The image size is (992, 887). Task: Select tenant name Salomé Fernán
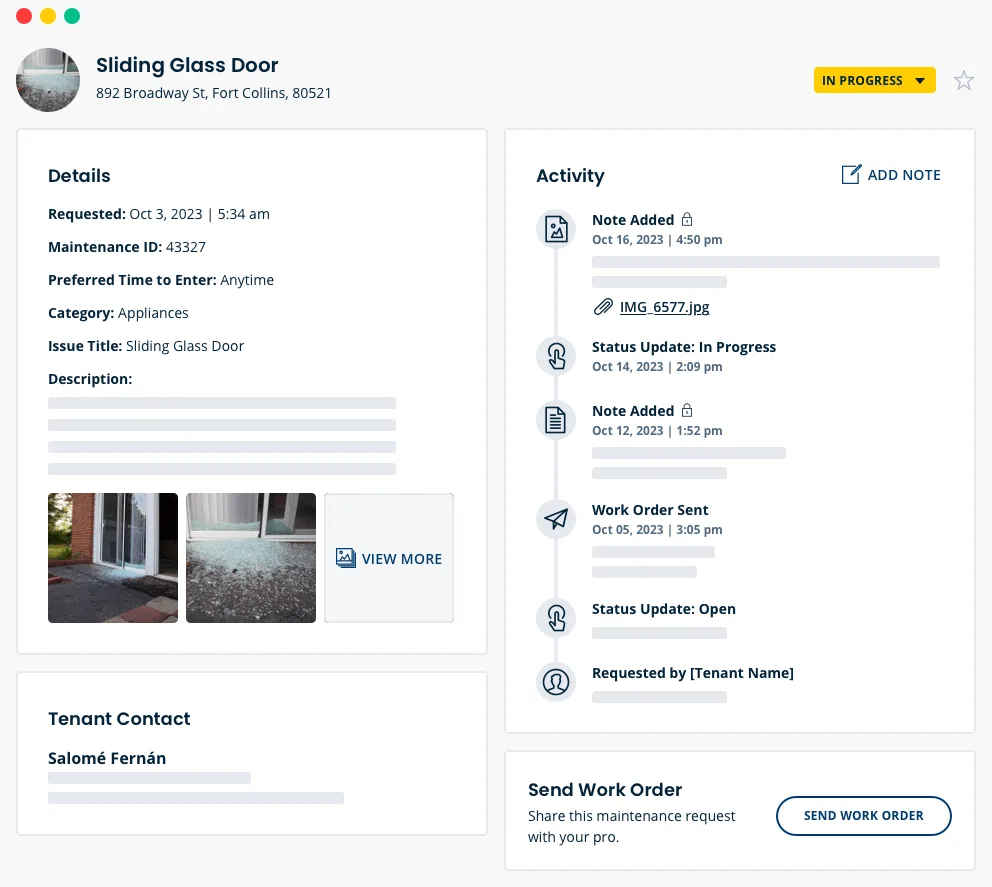tap(107, 758)
